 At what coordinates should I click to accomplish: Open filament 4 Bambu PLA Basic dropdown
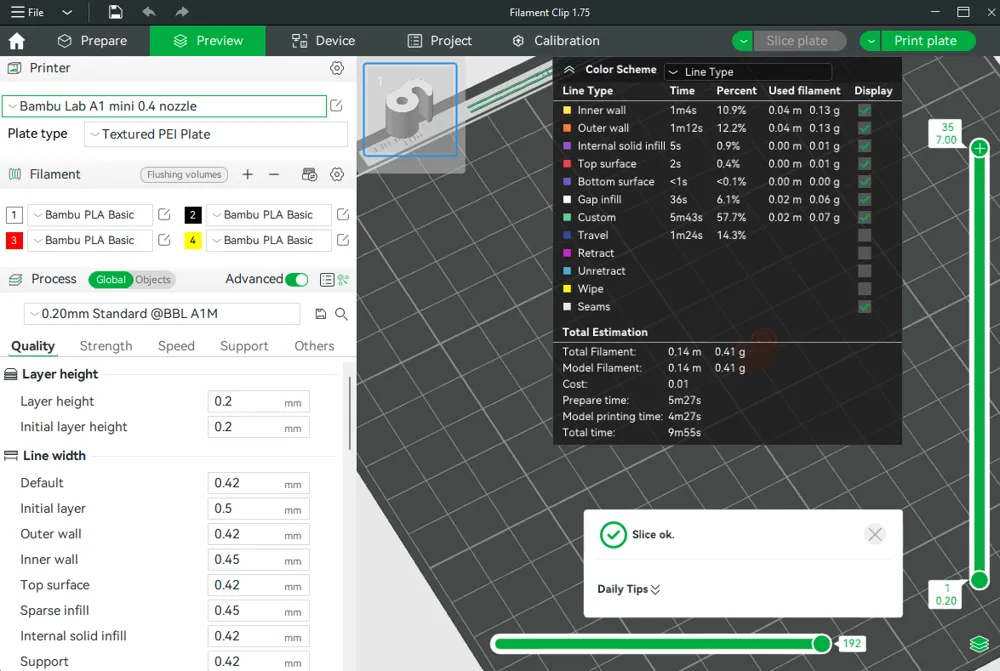tap(269, 240)
